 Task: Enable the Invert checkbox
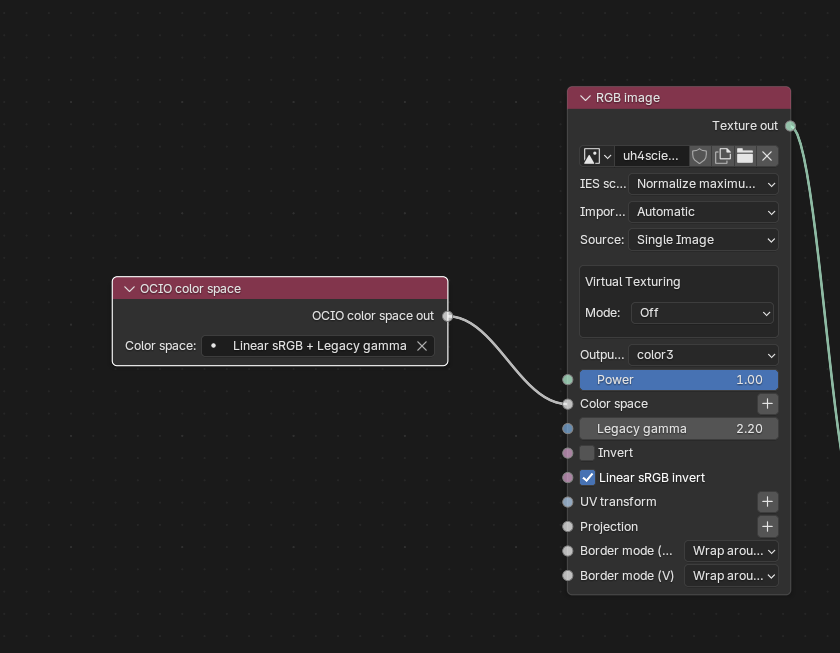pos(588,453)
